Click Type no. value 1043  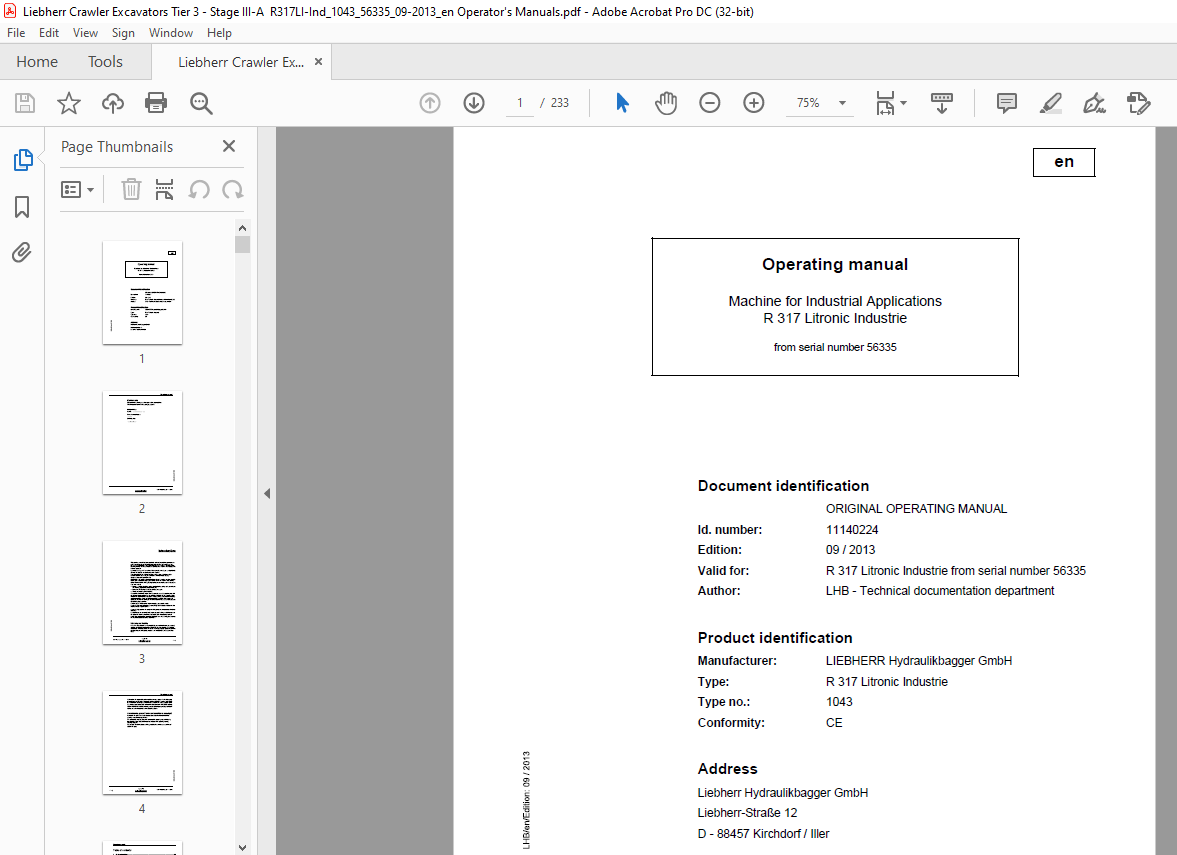coord(839,702)
